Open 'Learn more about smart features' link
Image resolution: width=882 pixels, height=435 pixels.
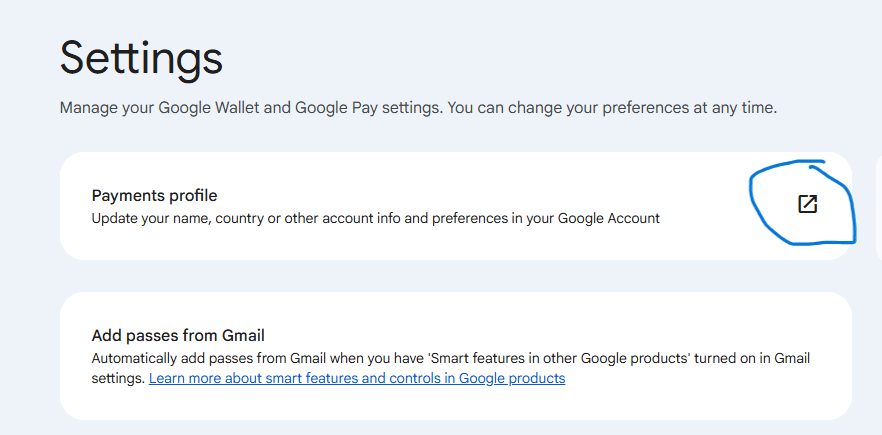click(357, 379)
